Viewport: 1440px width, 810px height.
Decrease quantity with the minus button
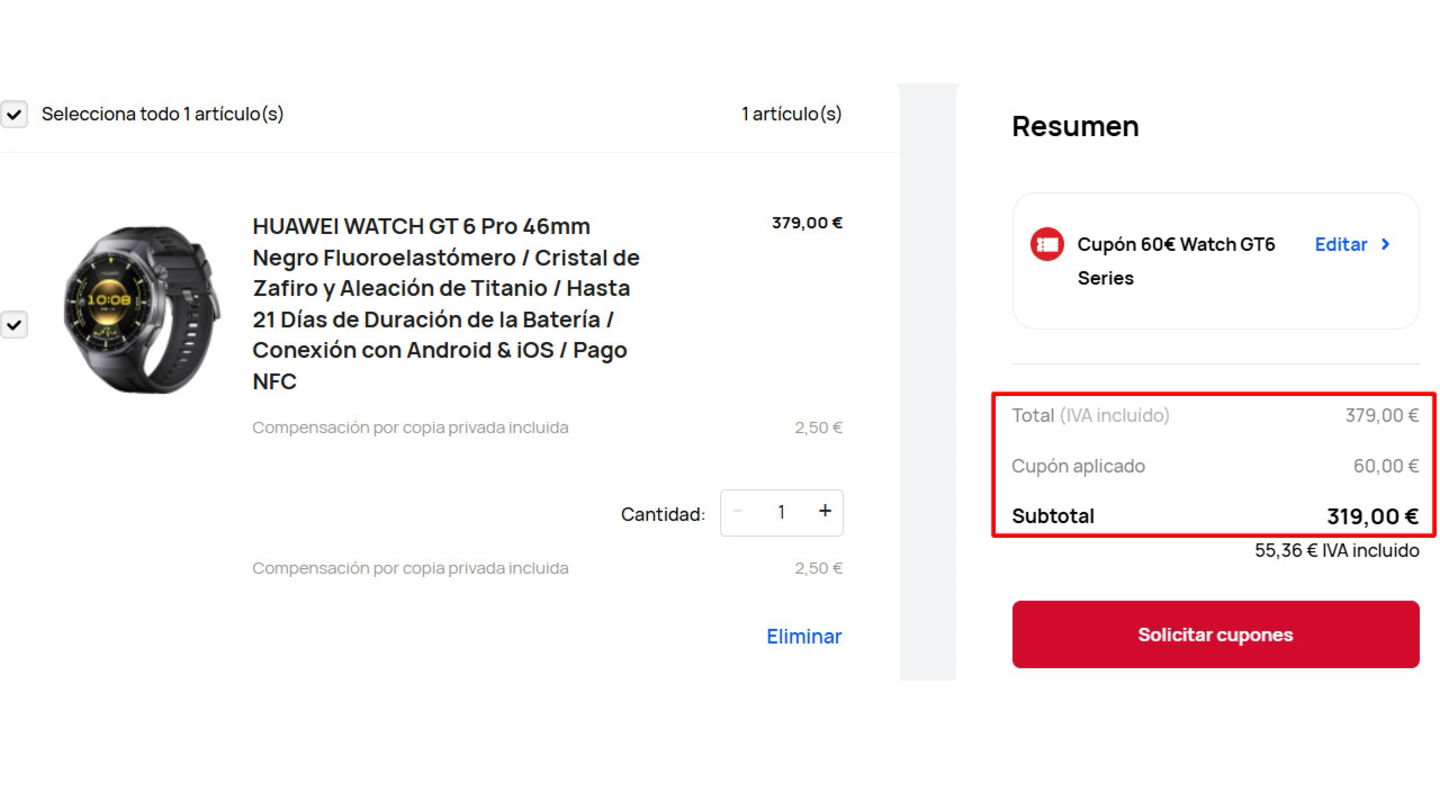[x=739, y=512]
